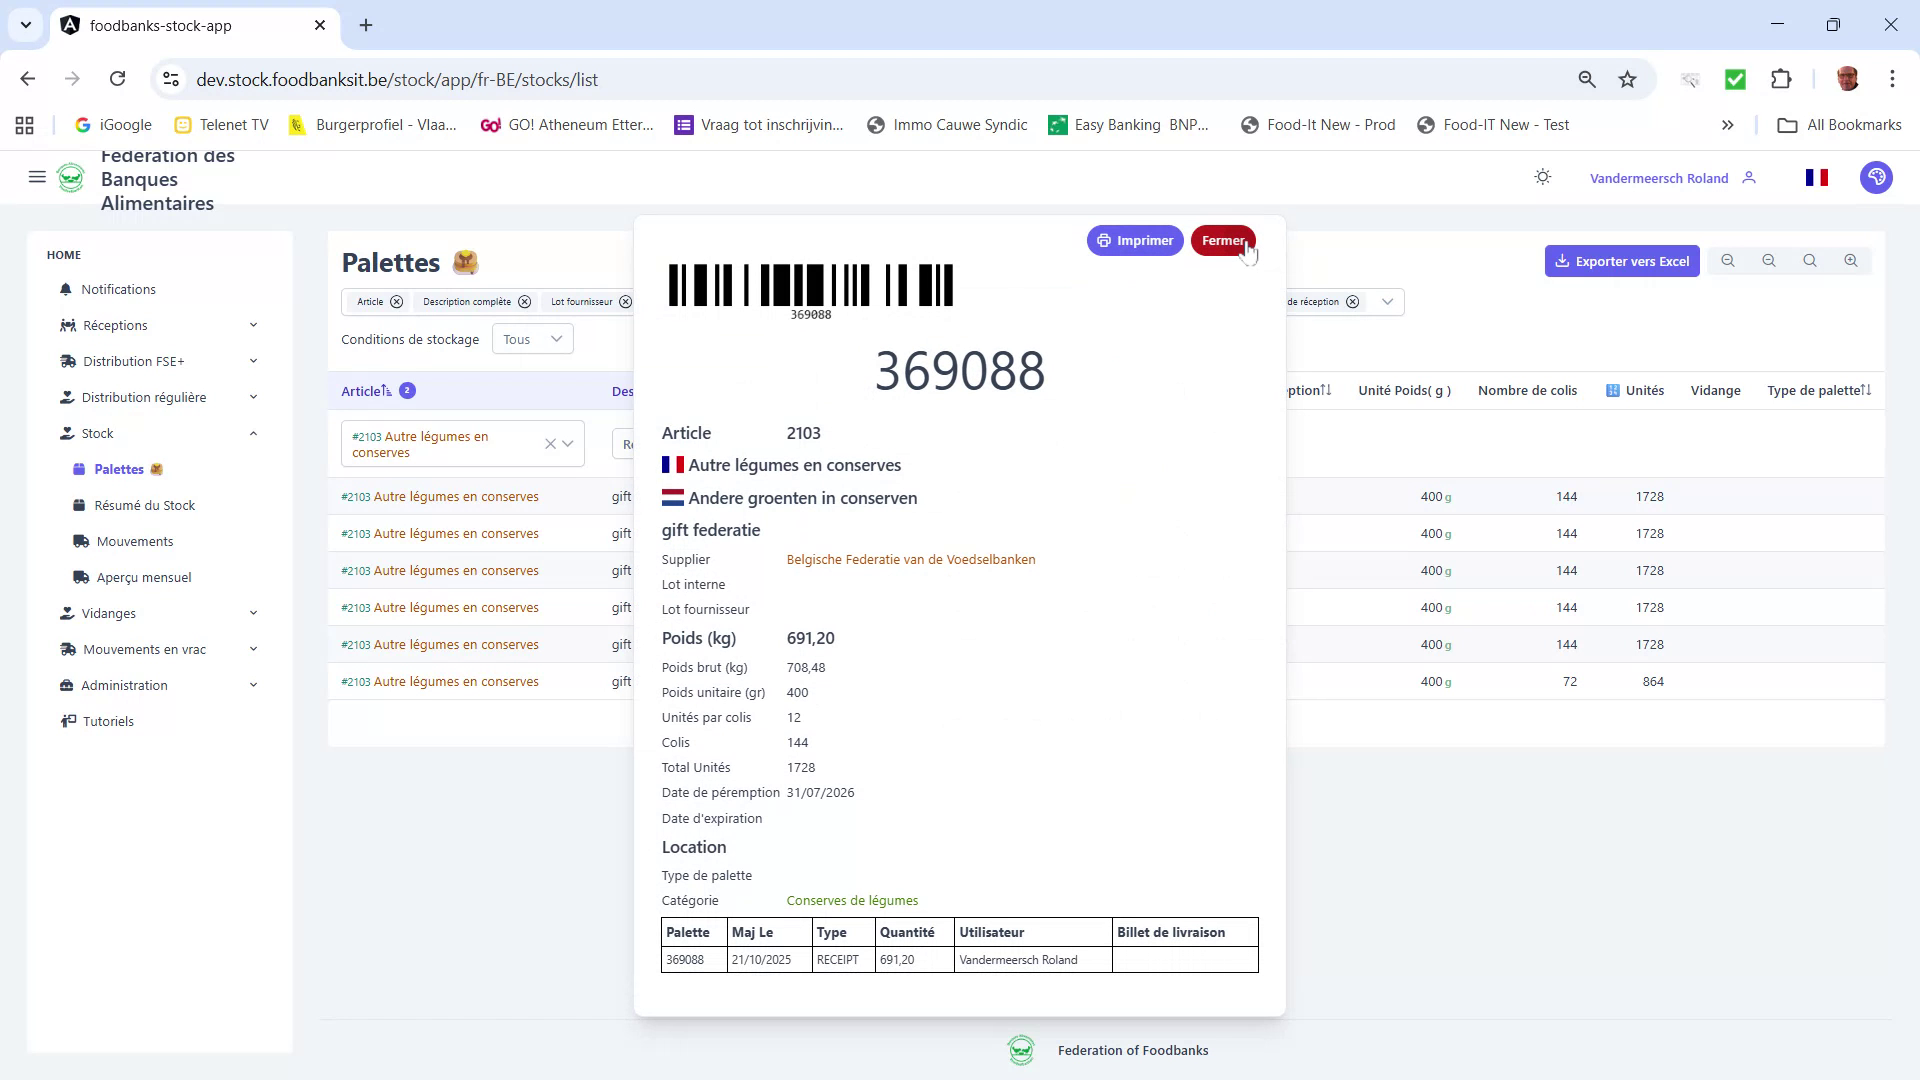Toggle light/dark theme with the sun icon
Image resolution: width=1920 pixels, height=1080 pixels.
click(x=1542, y=176)
